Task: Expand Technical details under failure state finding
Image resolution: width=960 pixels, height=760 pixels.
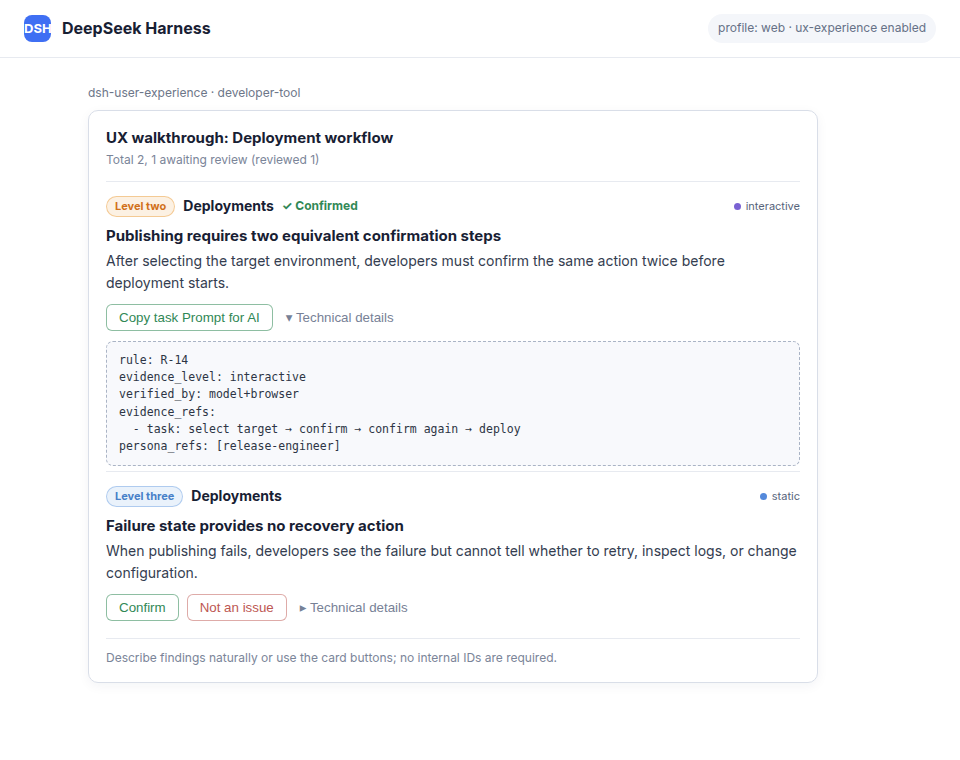Action: point(353,608)
